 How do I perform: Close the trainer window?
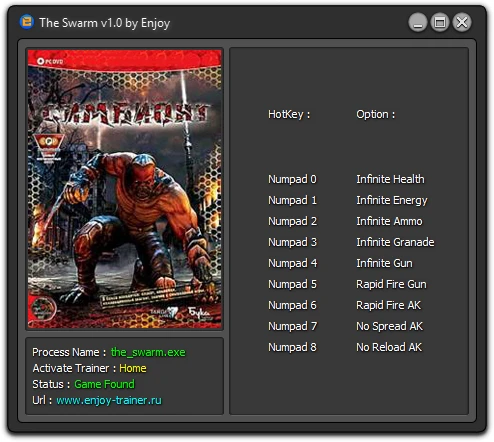[x=462, y=23]
